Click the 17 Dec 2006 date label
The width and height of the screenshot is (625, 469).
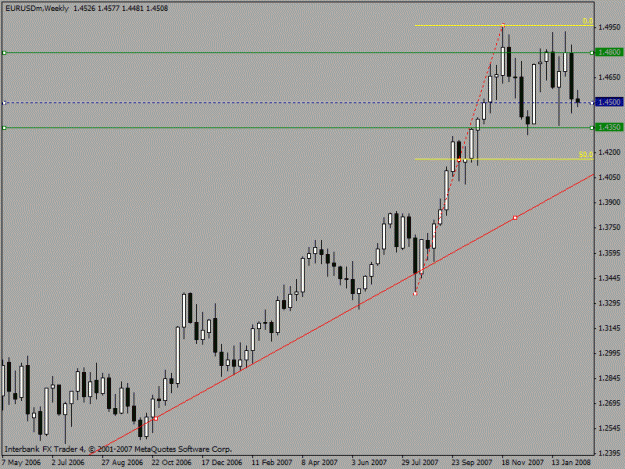point(222,463)
